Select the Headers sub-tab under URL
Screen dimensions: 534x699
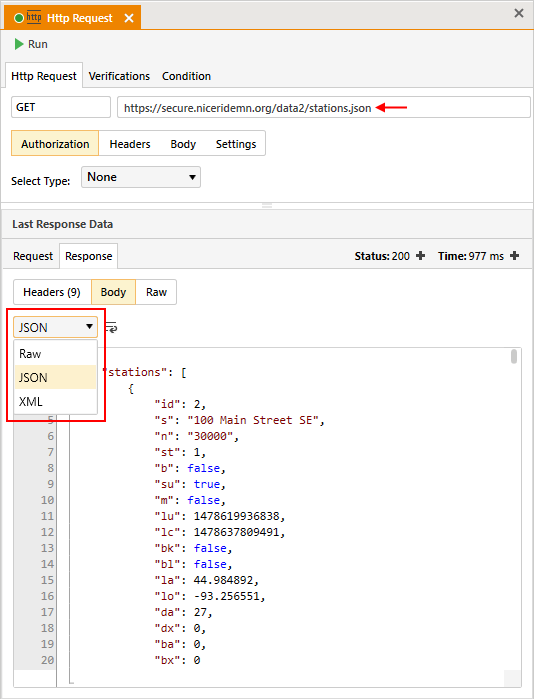click(130, 144)
